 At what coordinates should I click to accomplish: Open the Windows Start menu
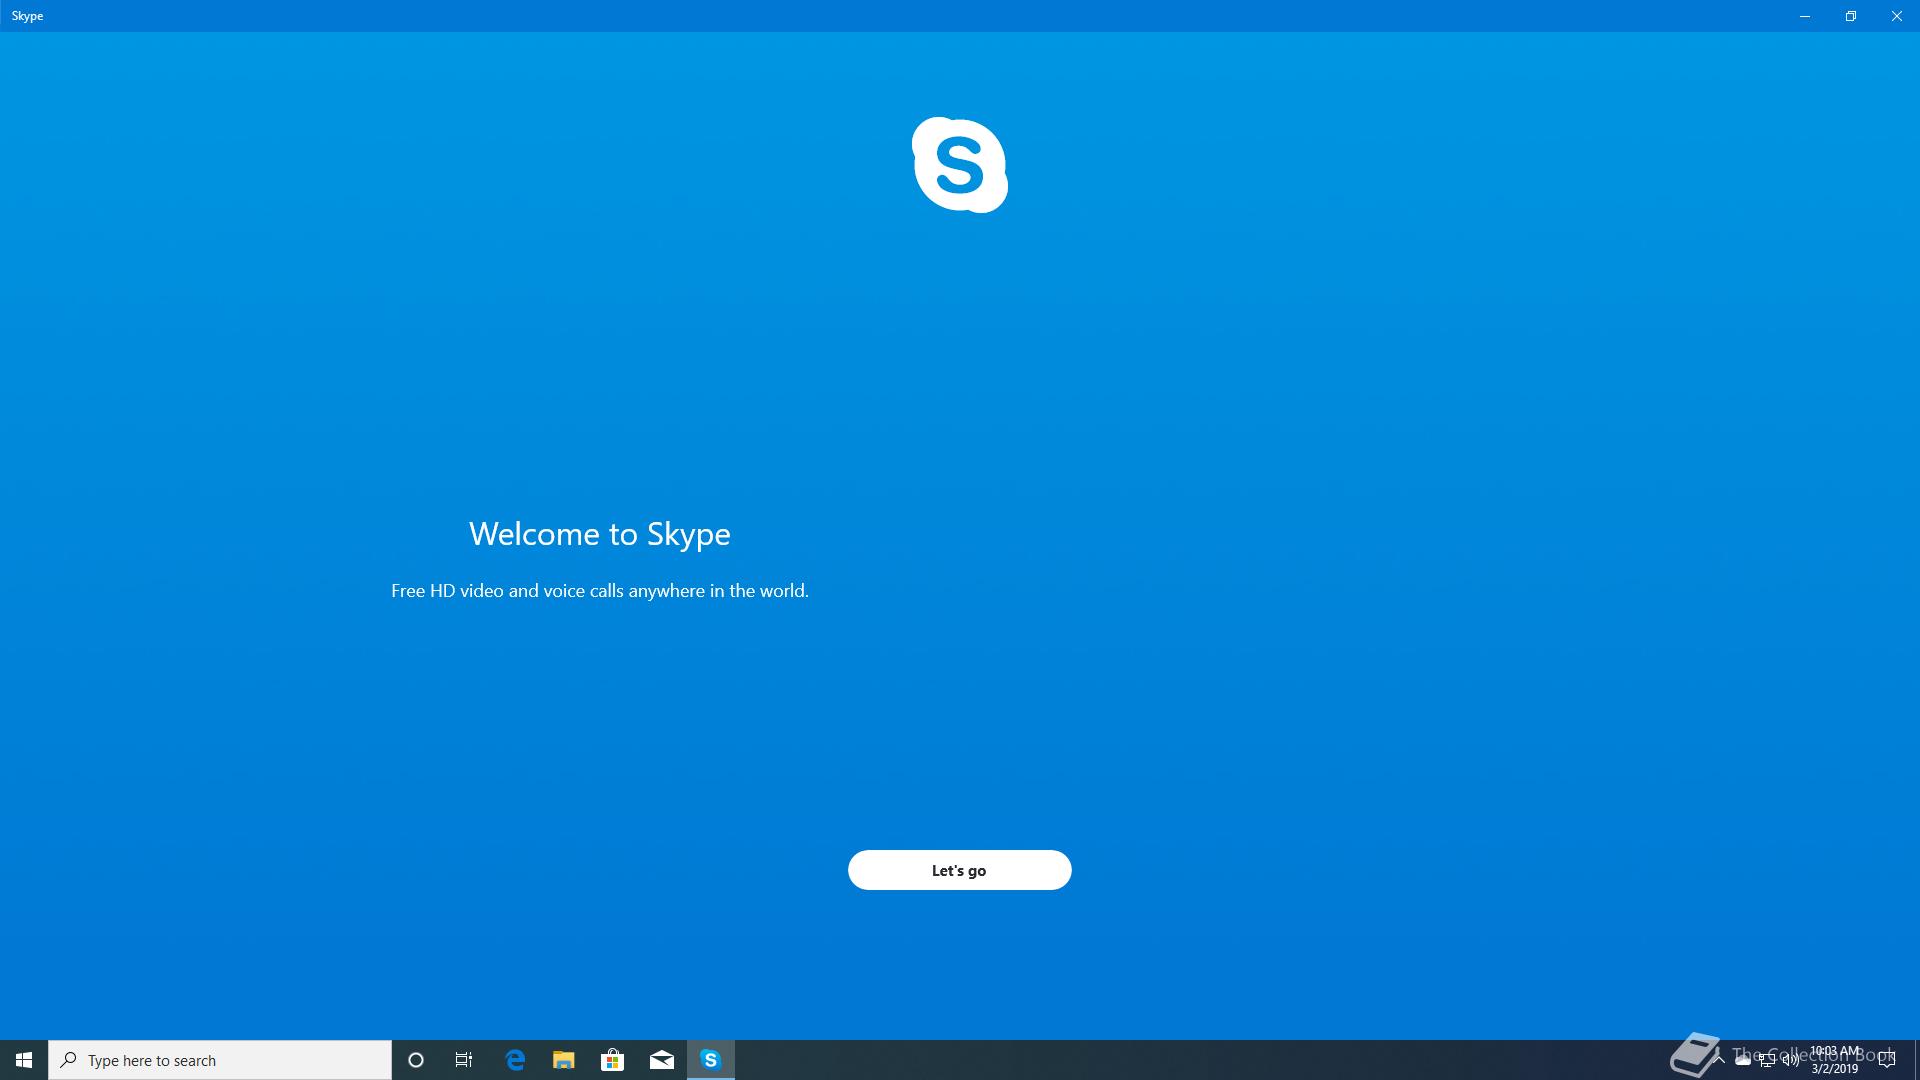(24, 1060)
